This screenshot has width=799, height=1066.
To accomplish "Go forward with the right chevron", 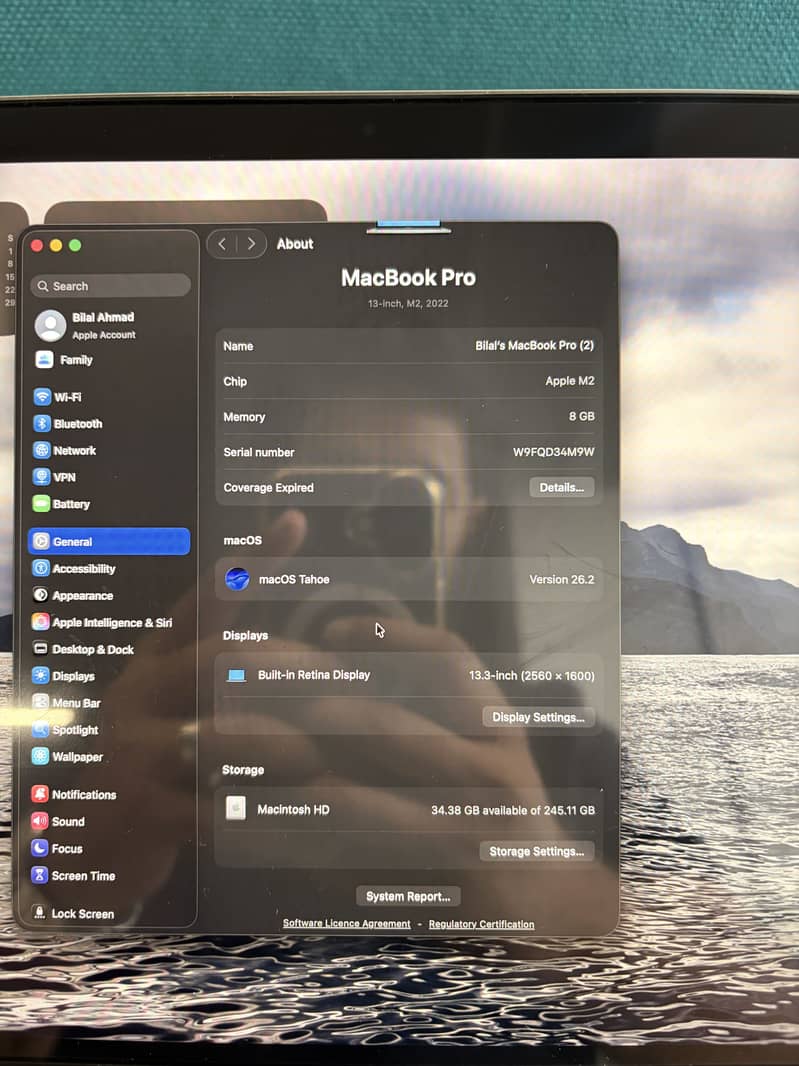I will point(251,243).
